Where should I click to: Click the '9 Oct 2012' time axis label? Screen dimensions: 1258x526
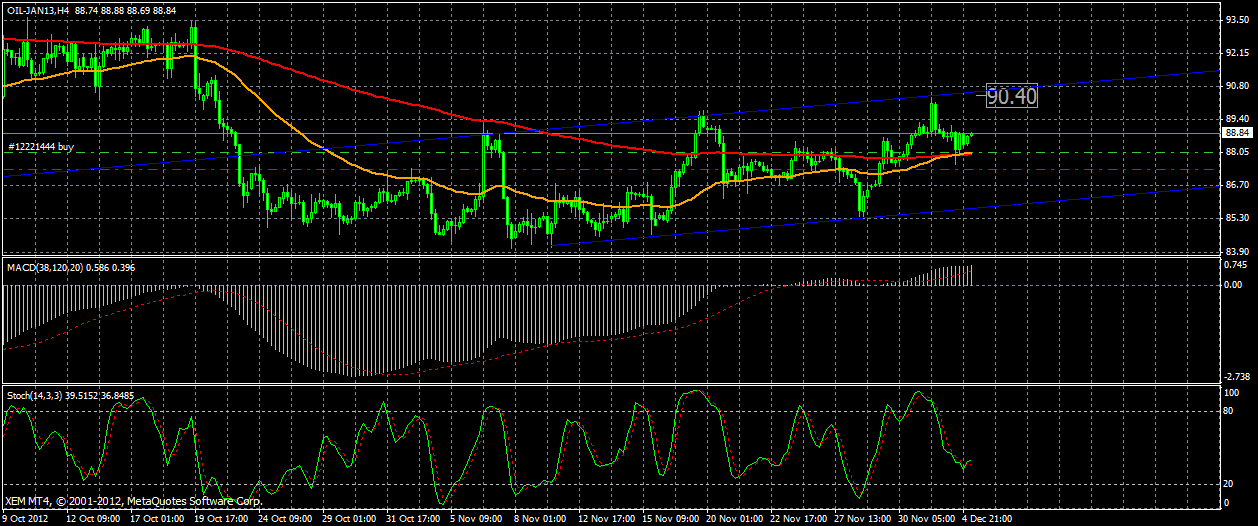point(27,518)
